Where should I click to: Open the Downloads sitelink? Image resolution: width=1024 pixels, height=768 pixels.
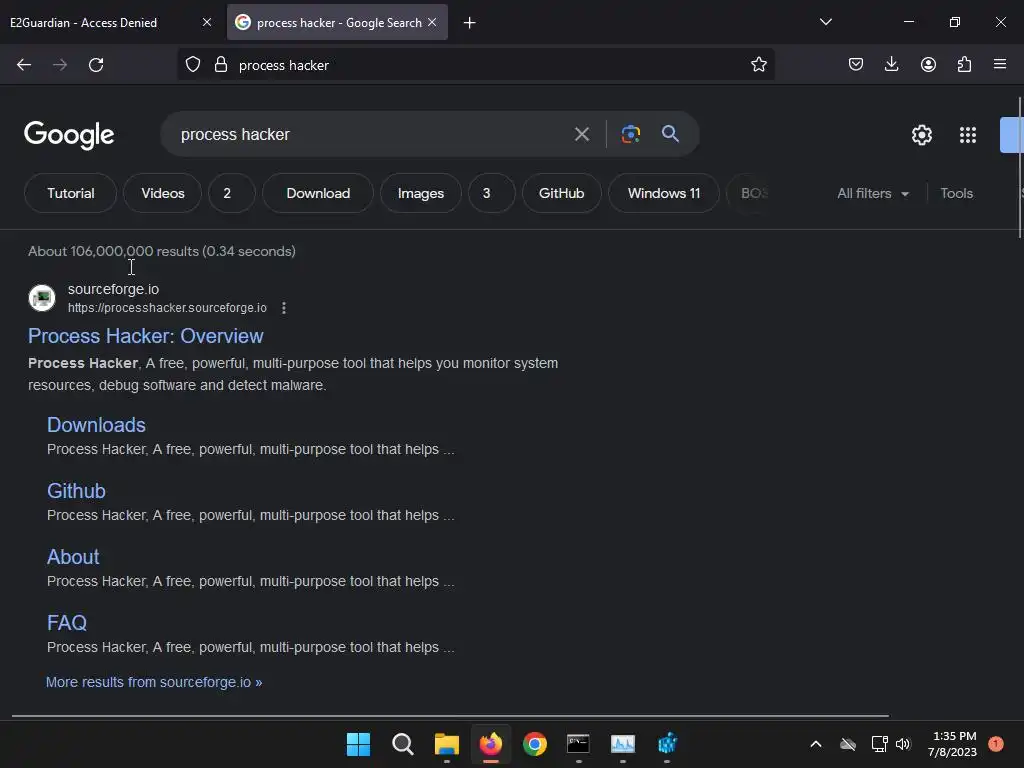[96, 425]
